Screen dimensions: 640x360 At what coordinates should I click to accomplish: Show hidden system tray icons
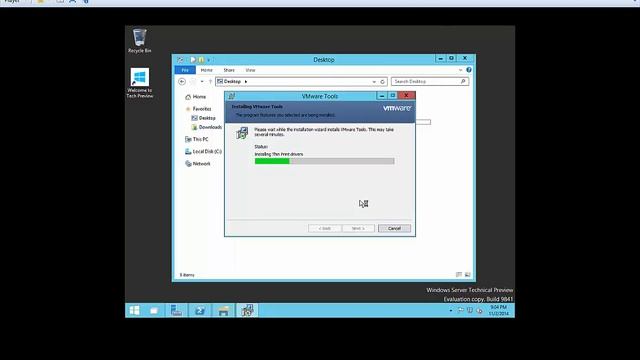[451, 311]
